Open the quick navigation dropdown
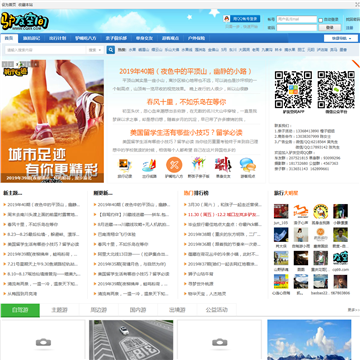The height and width of the screenshot is (360, 360). pos(341,38)
